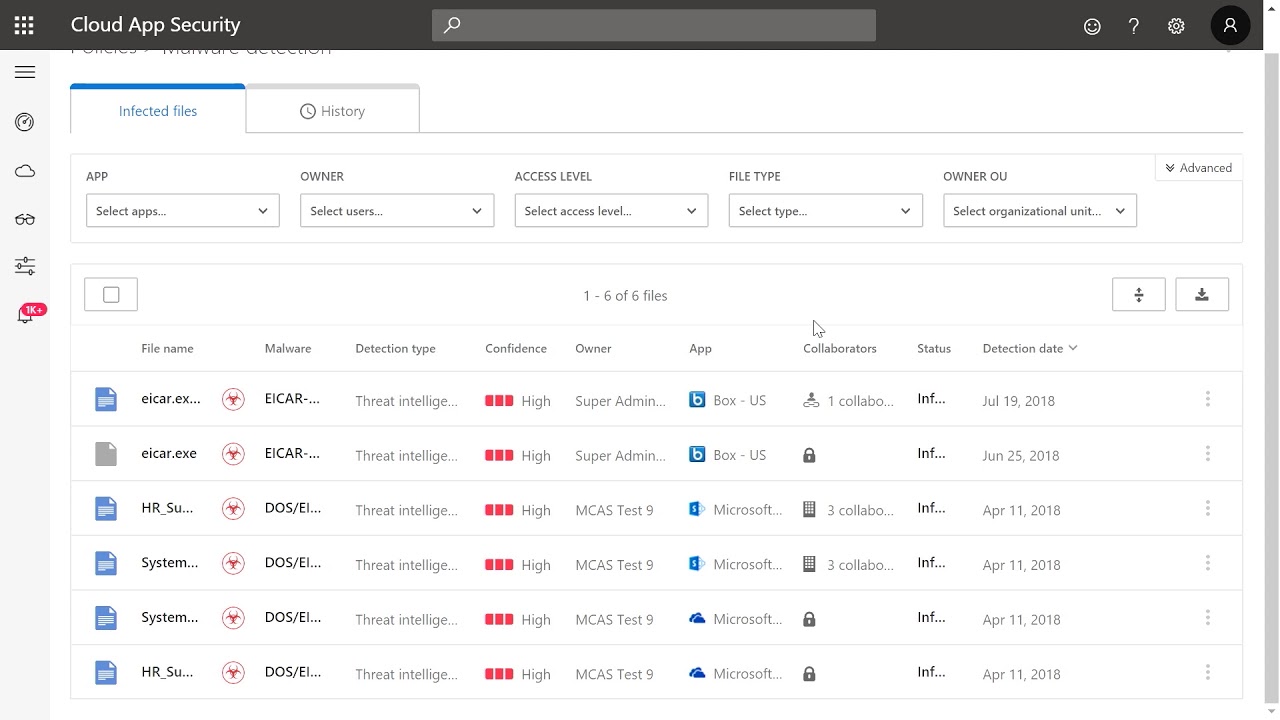Open the Select organizational unit dropdown
Screen dimensions: 1280x720
coord(1040,211)
